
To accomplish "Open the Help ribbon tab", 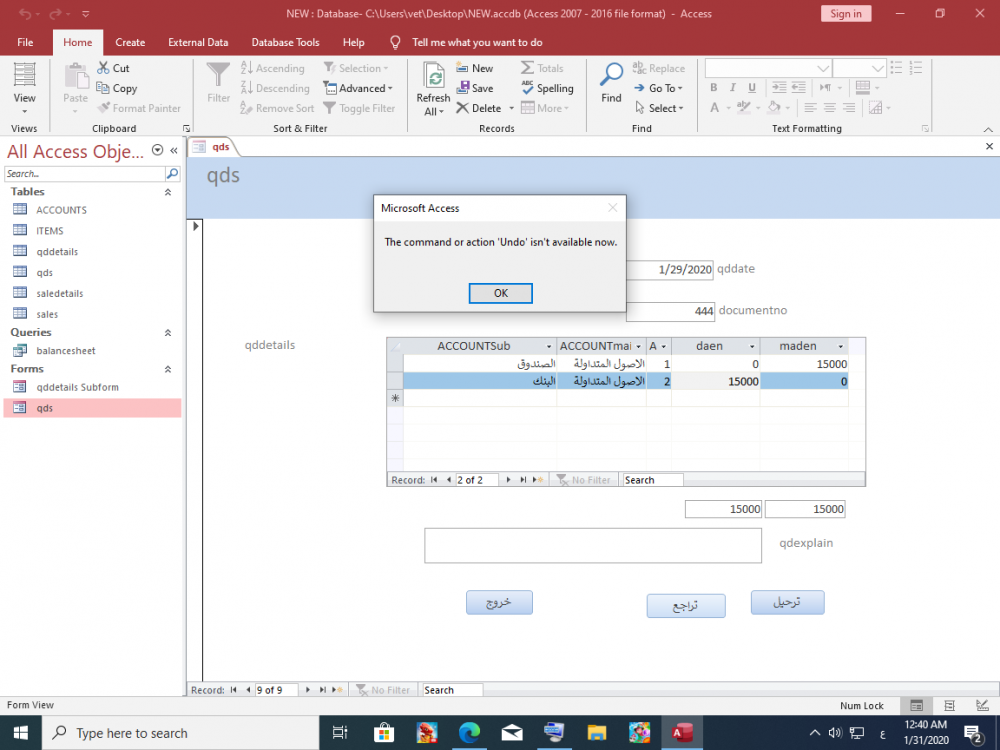I will click(x=353, y=42).
